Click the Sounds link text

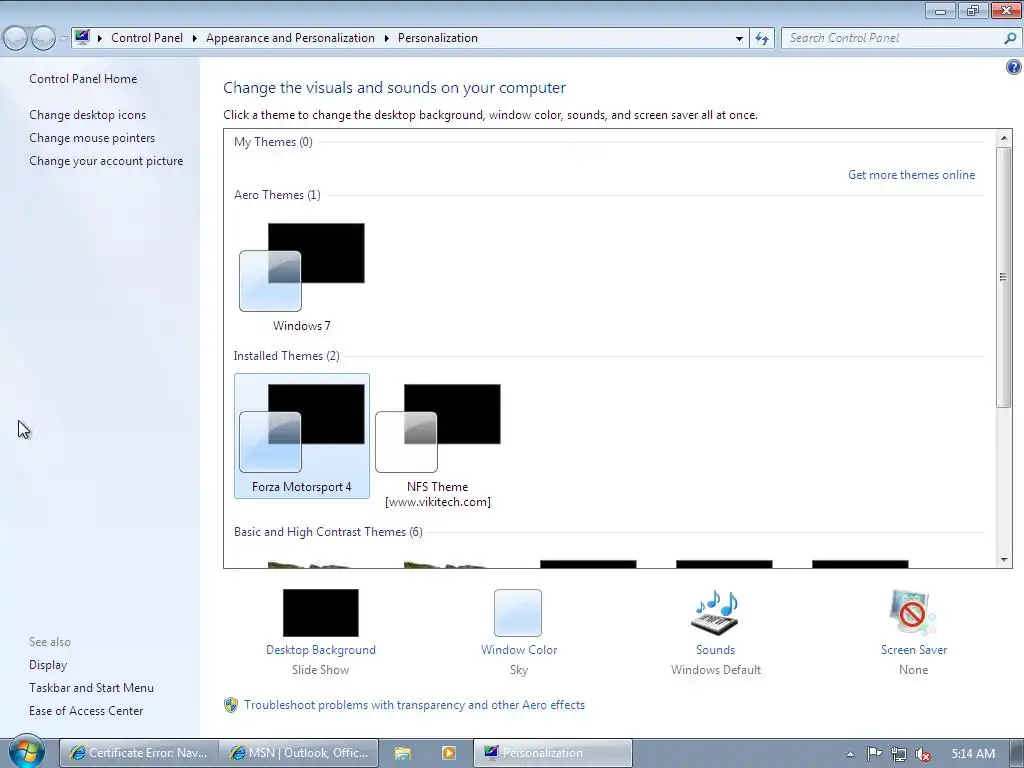pos(715,650)
